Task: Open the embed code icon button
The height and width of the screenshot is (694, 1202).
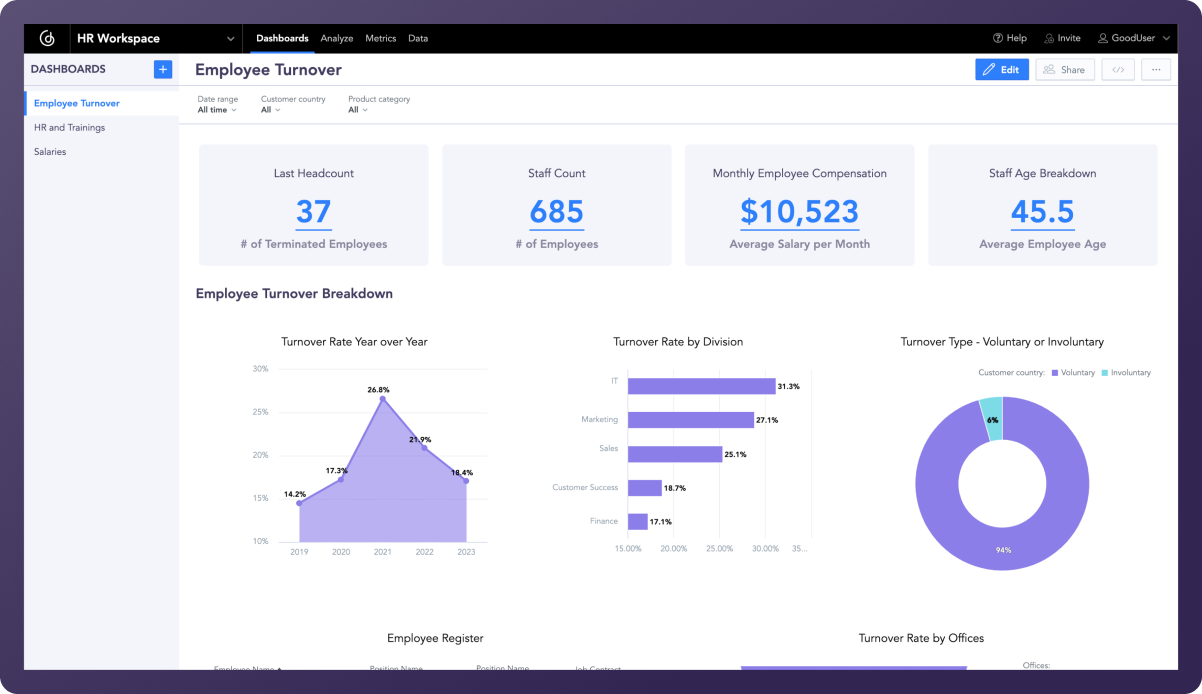Action: pos(1118,70)
